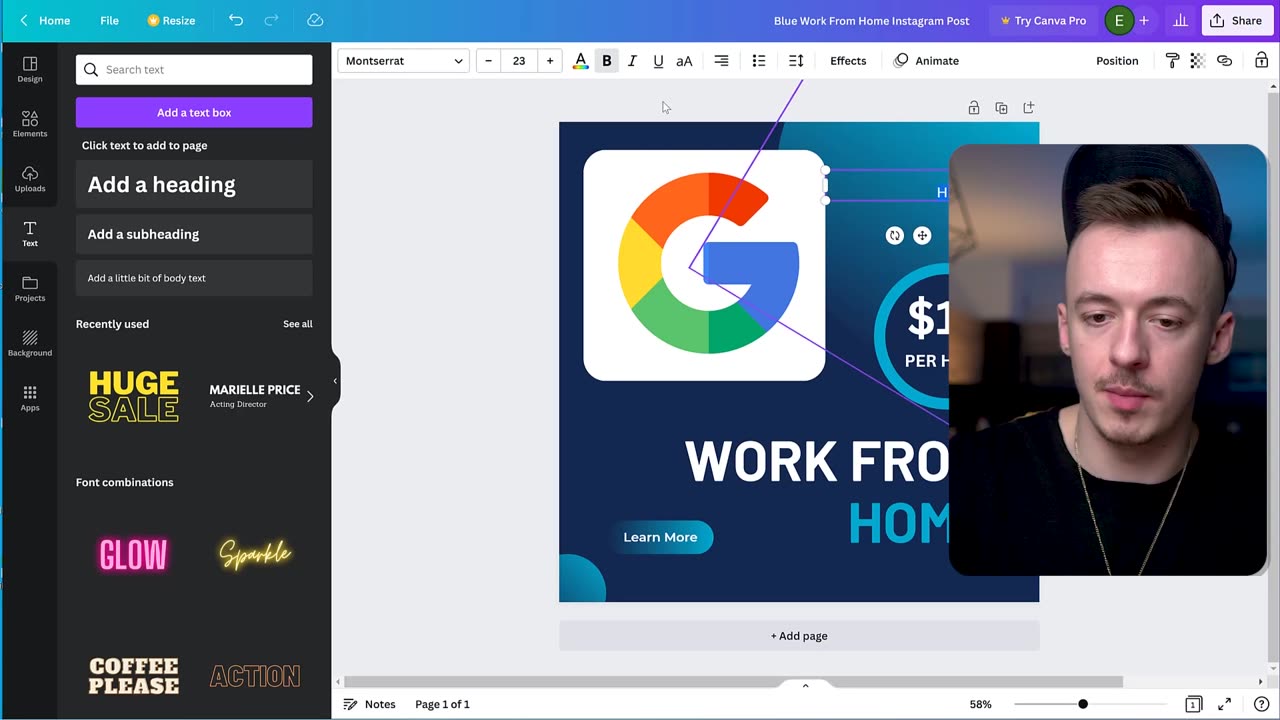
Task: Click Add a little bit of body text
Action: (x=194, y=278)
